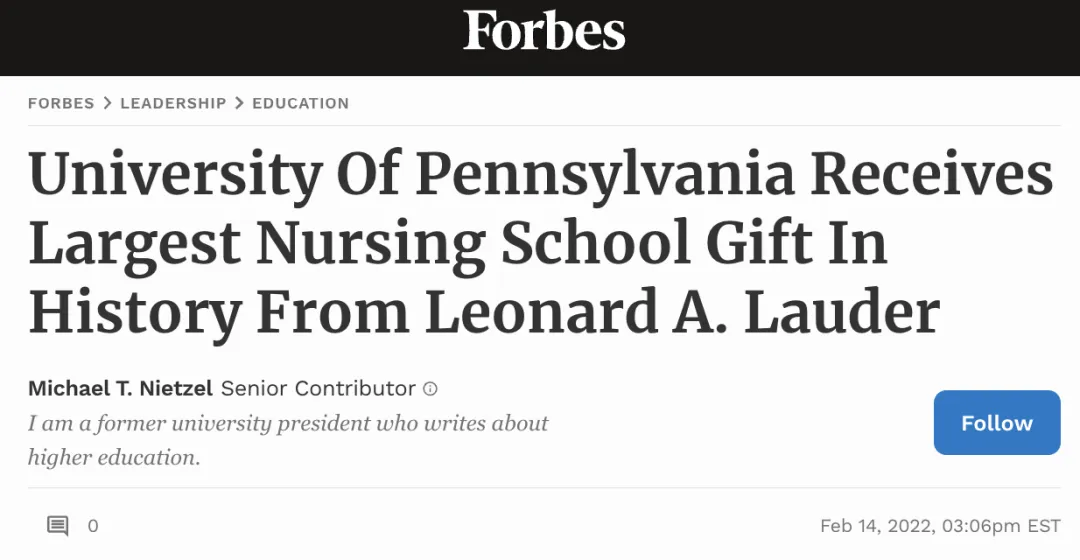1080x560 pixels.
Task: Click 'Leonard A. Lauder' in the headline
Action: point(683,311)
